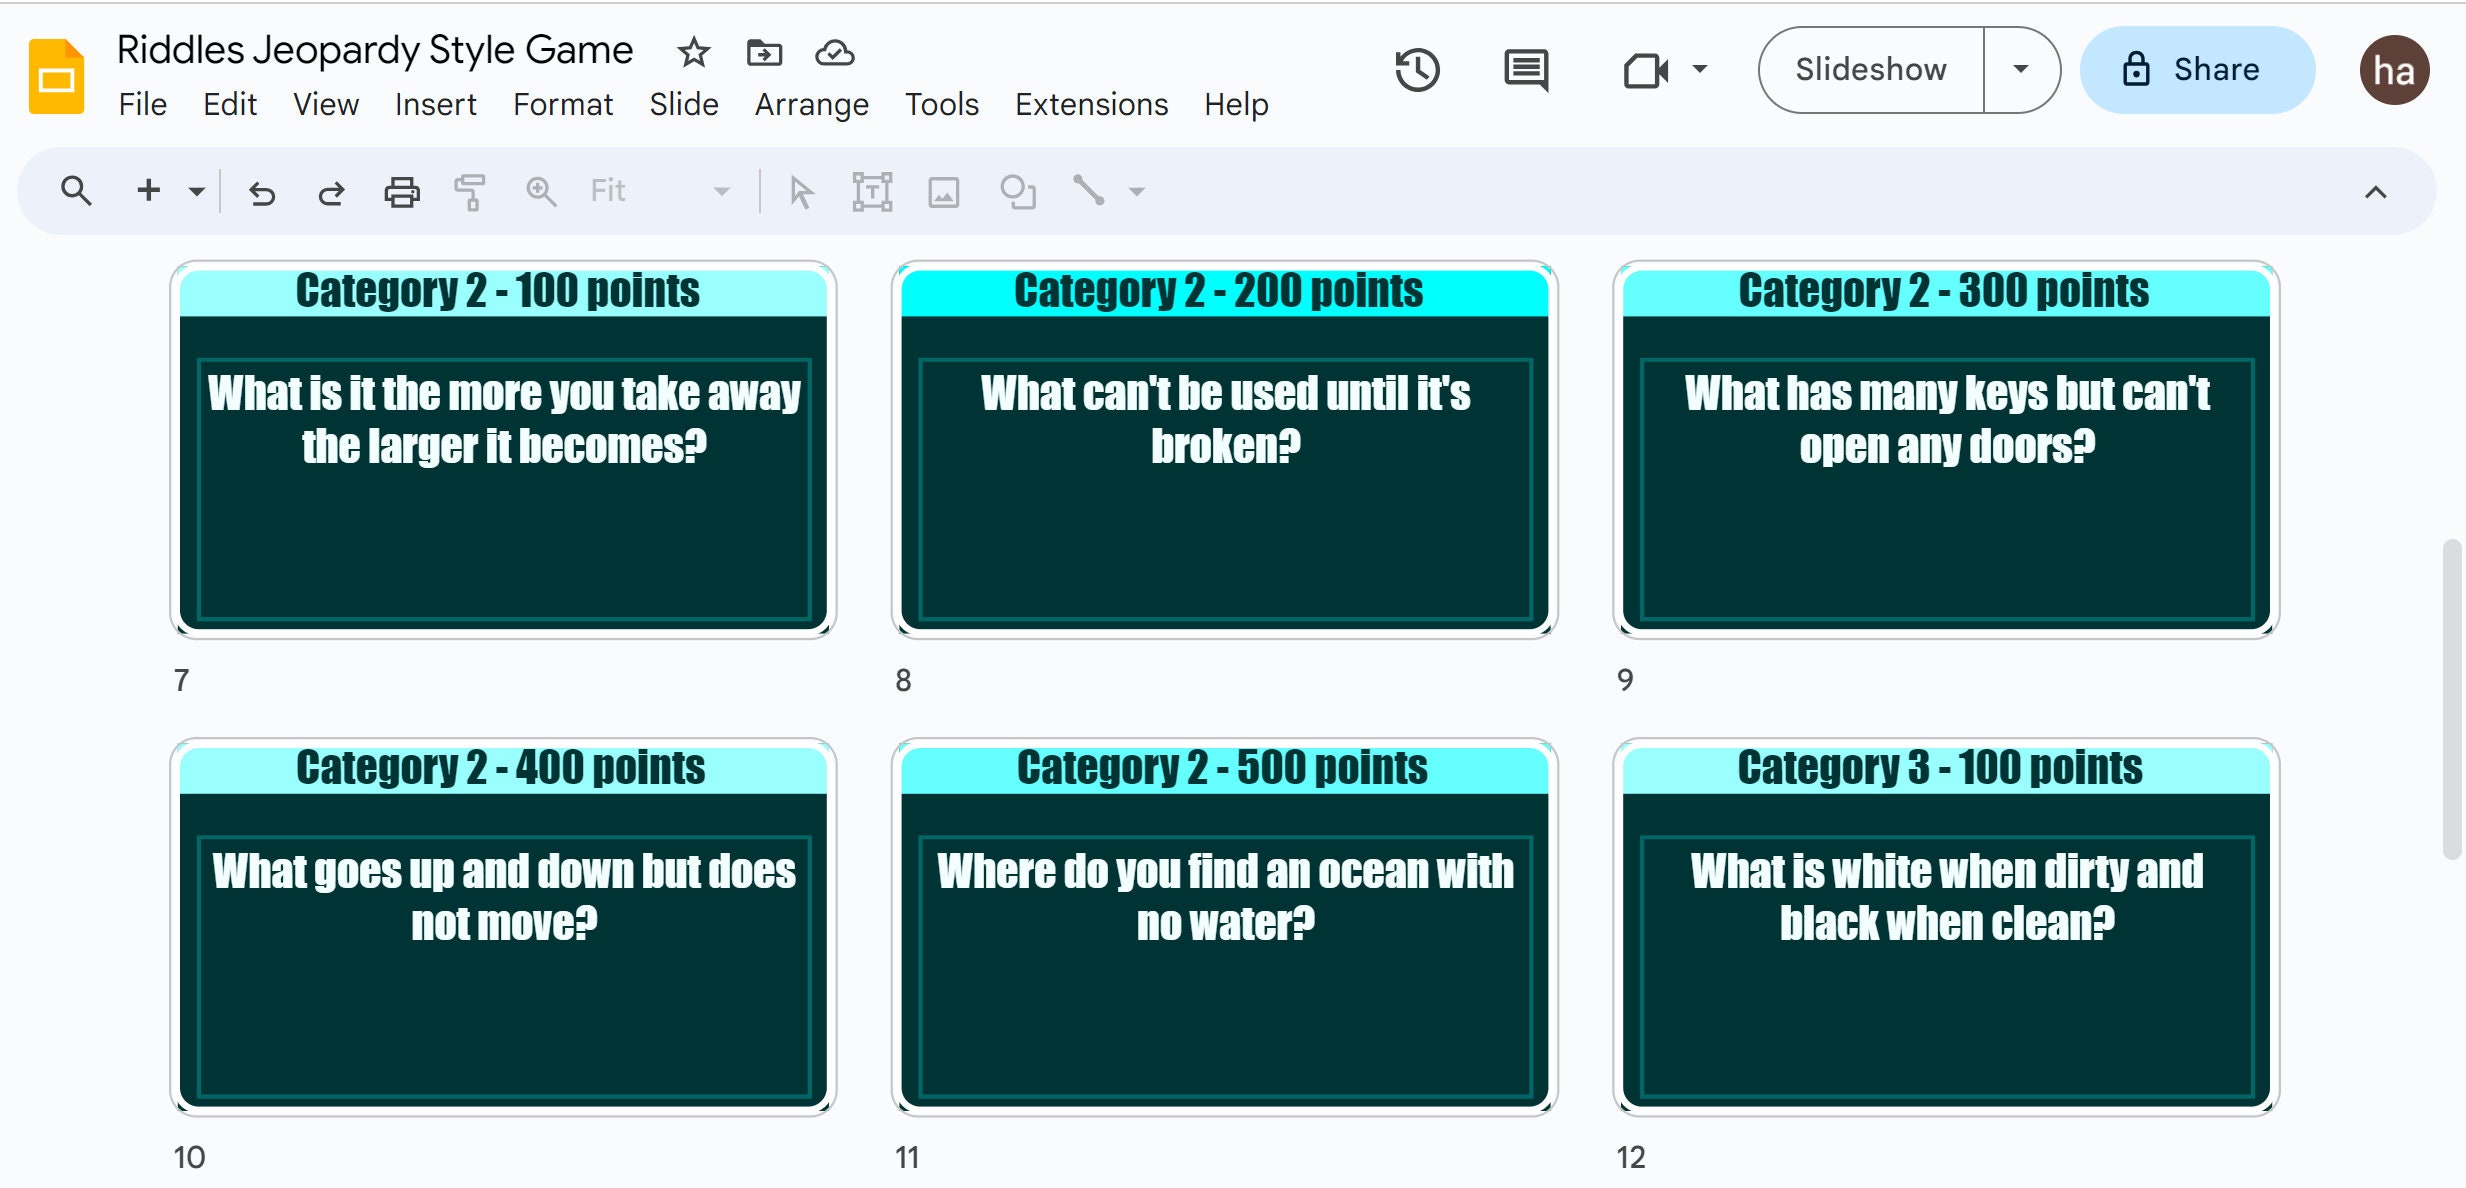Check document saved cloud status

[835, 52]
